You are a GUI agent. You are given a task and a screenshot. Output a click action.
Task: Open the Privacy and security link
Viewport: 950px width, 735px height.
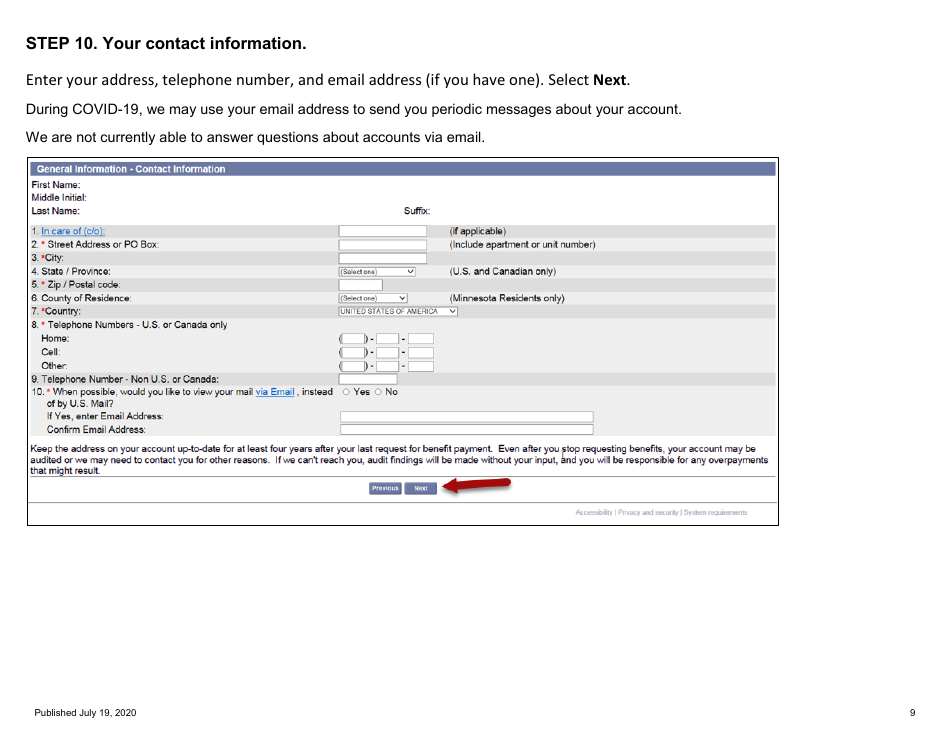point(650,512)
